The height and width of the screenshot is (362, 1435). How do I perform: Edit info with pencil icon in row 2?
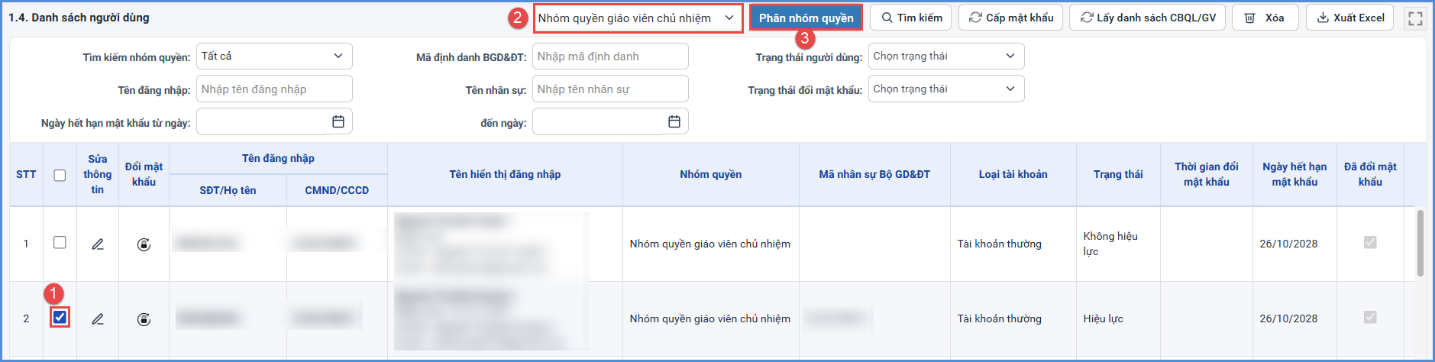click(97, 319)
